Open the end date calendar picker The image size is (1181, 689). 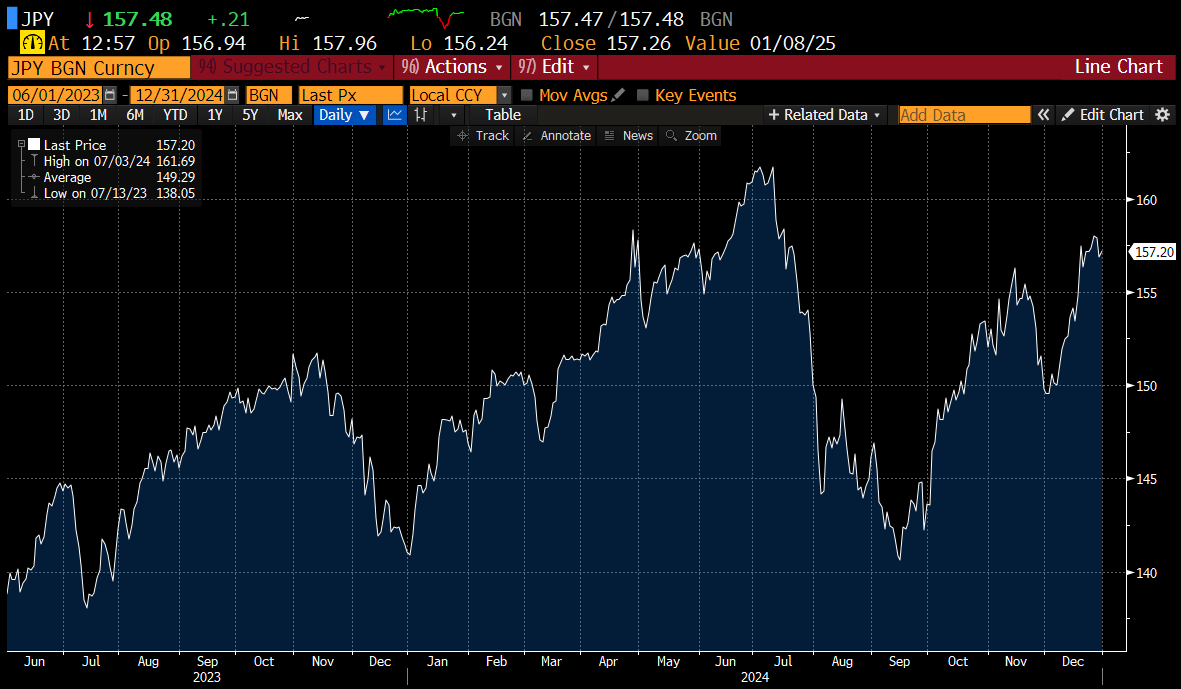(233, 95)
